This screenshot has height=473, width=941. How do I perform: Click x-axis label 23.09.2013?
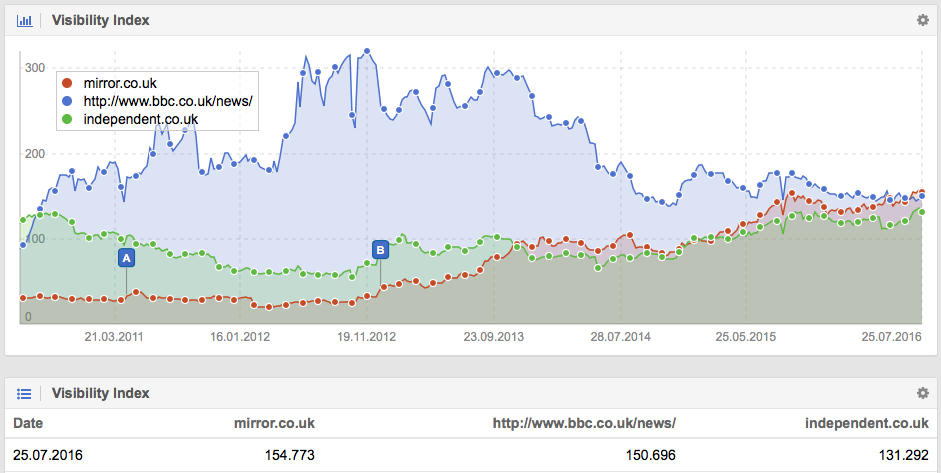pyautogui.click(x=493, y=337)
